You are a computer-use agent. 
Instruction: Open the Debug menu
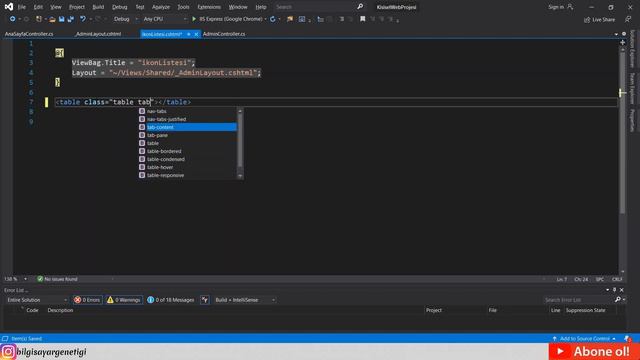click(120, 7)
